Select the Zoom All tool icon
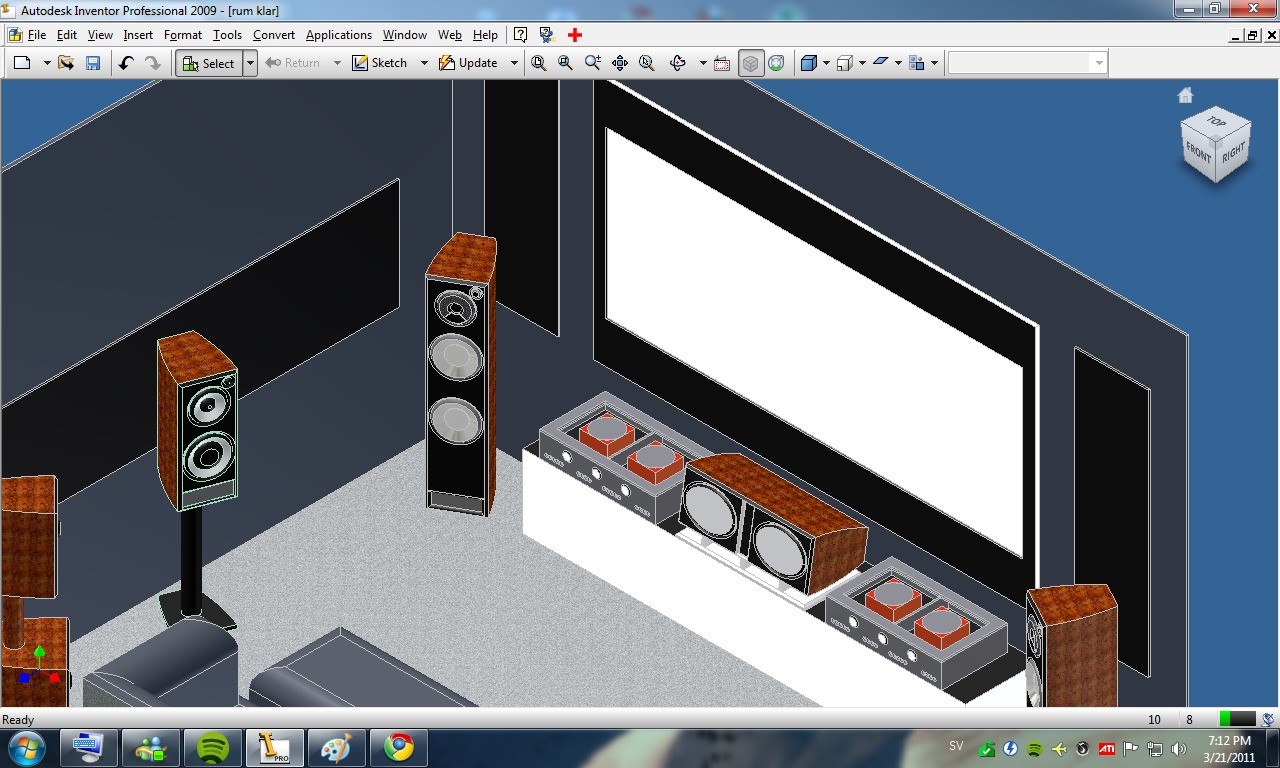The width and height of the screenshot is (1280, 768). click(x=539, y=63)
